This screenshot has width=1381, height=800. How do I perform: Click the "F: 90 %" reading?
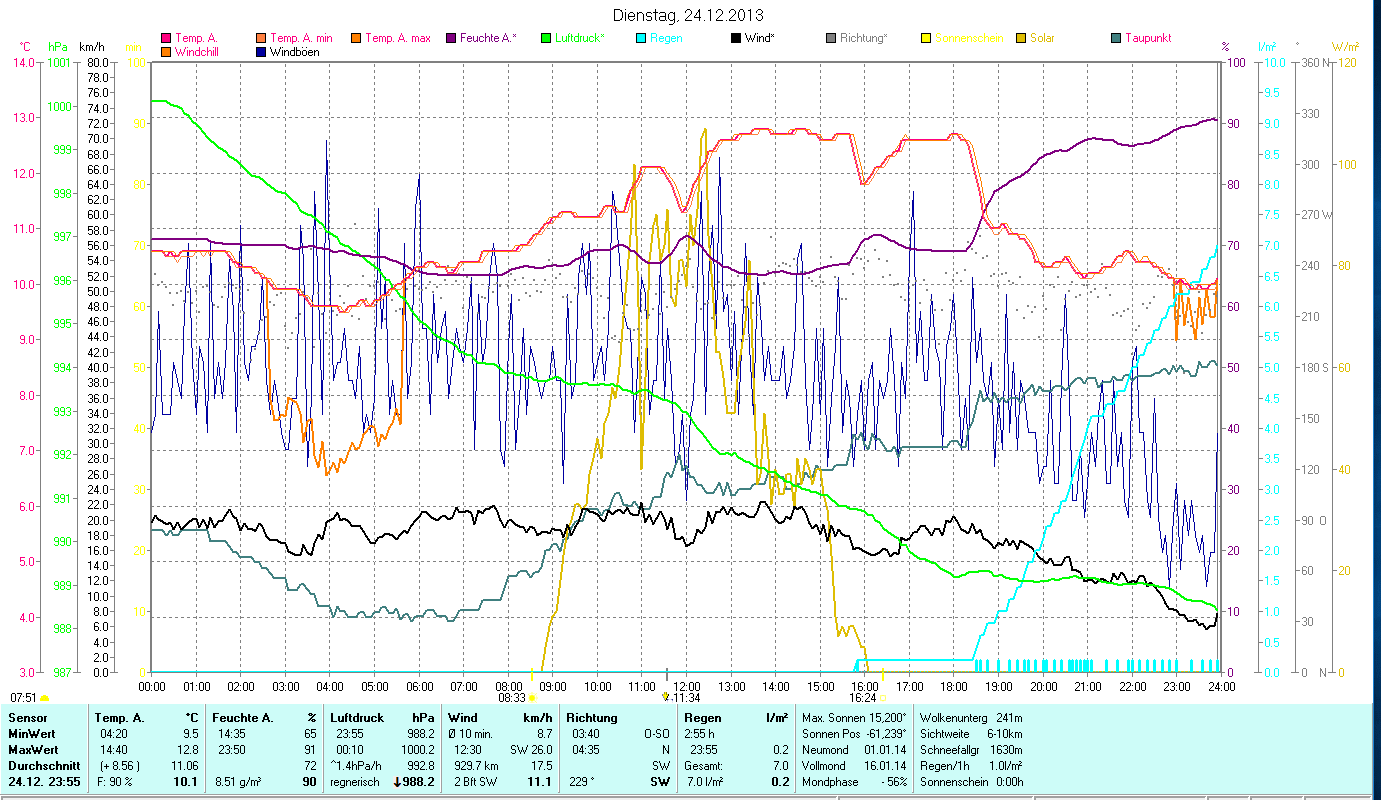(113, 782)
